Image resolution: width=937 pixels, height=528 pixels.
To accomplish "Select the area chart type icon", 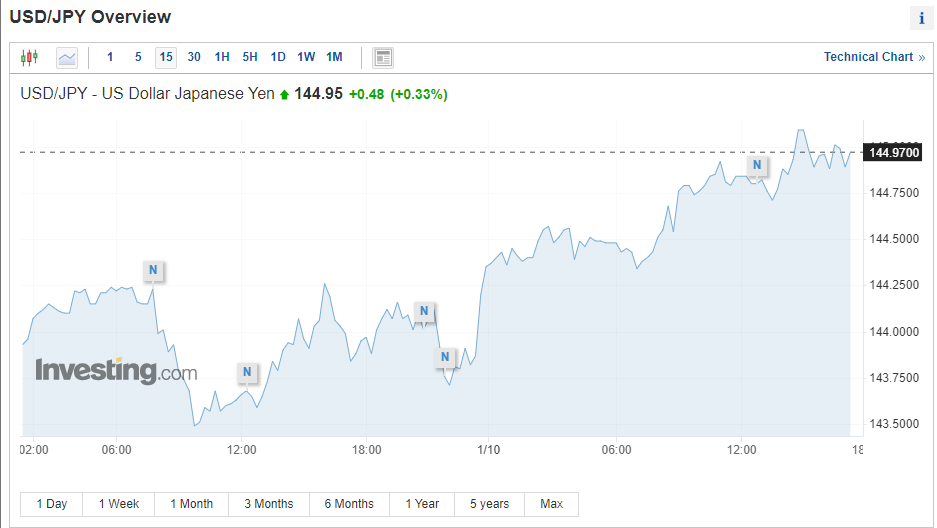I will (x=67, y=57).
